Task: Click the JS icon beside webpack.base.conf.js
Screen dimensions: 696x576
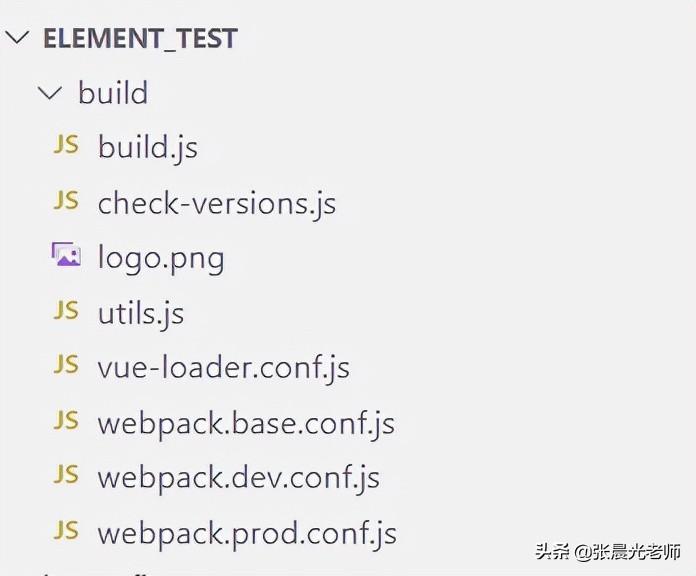Action: click(66, 421)
